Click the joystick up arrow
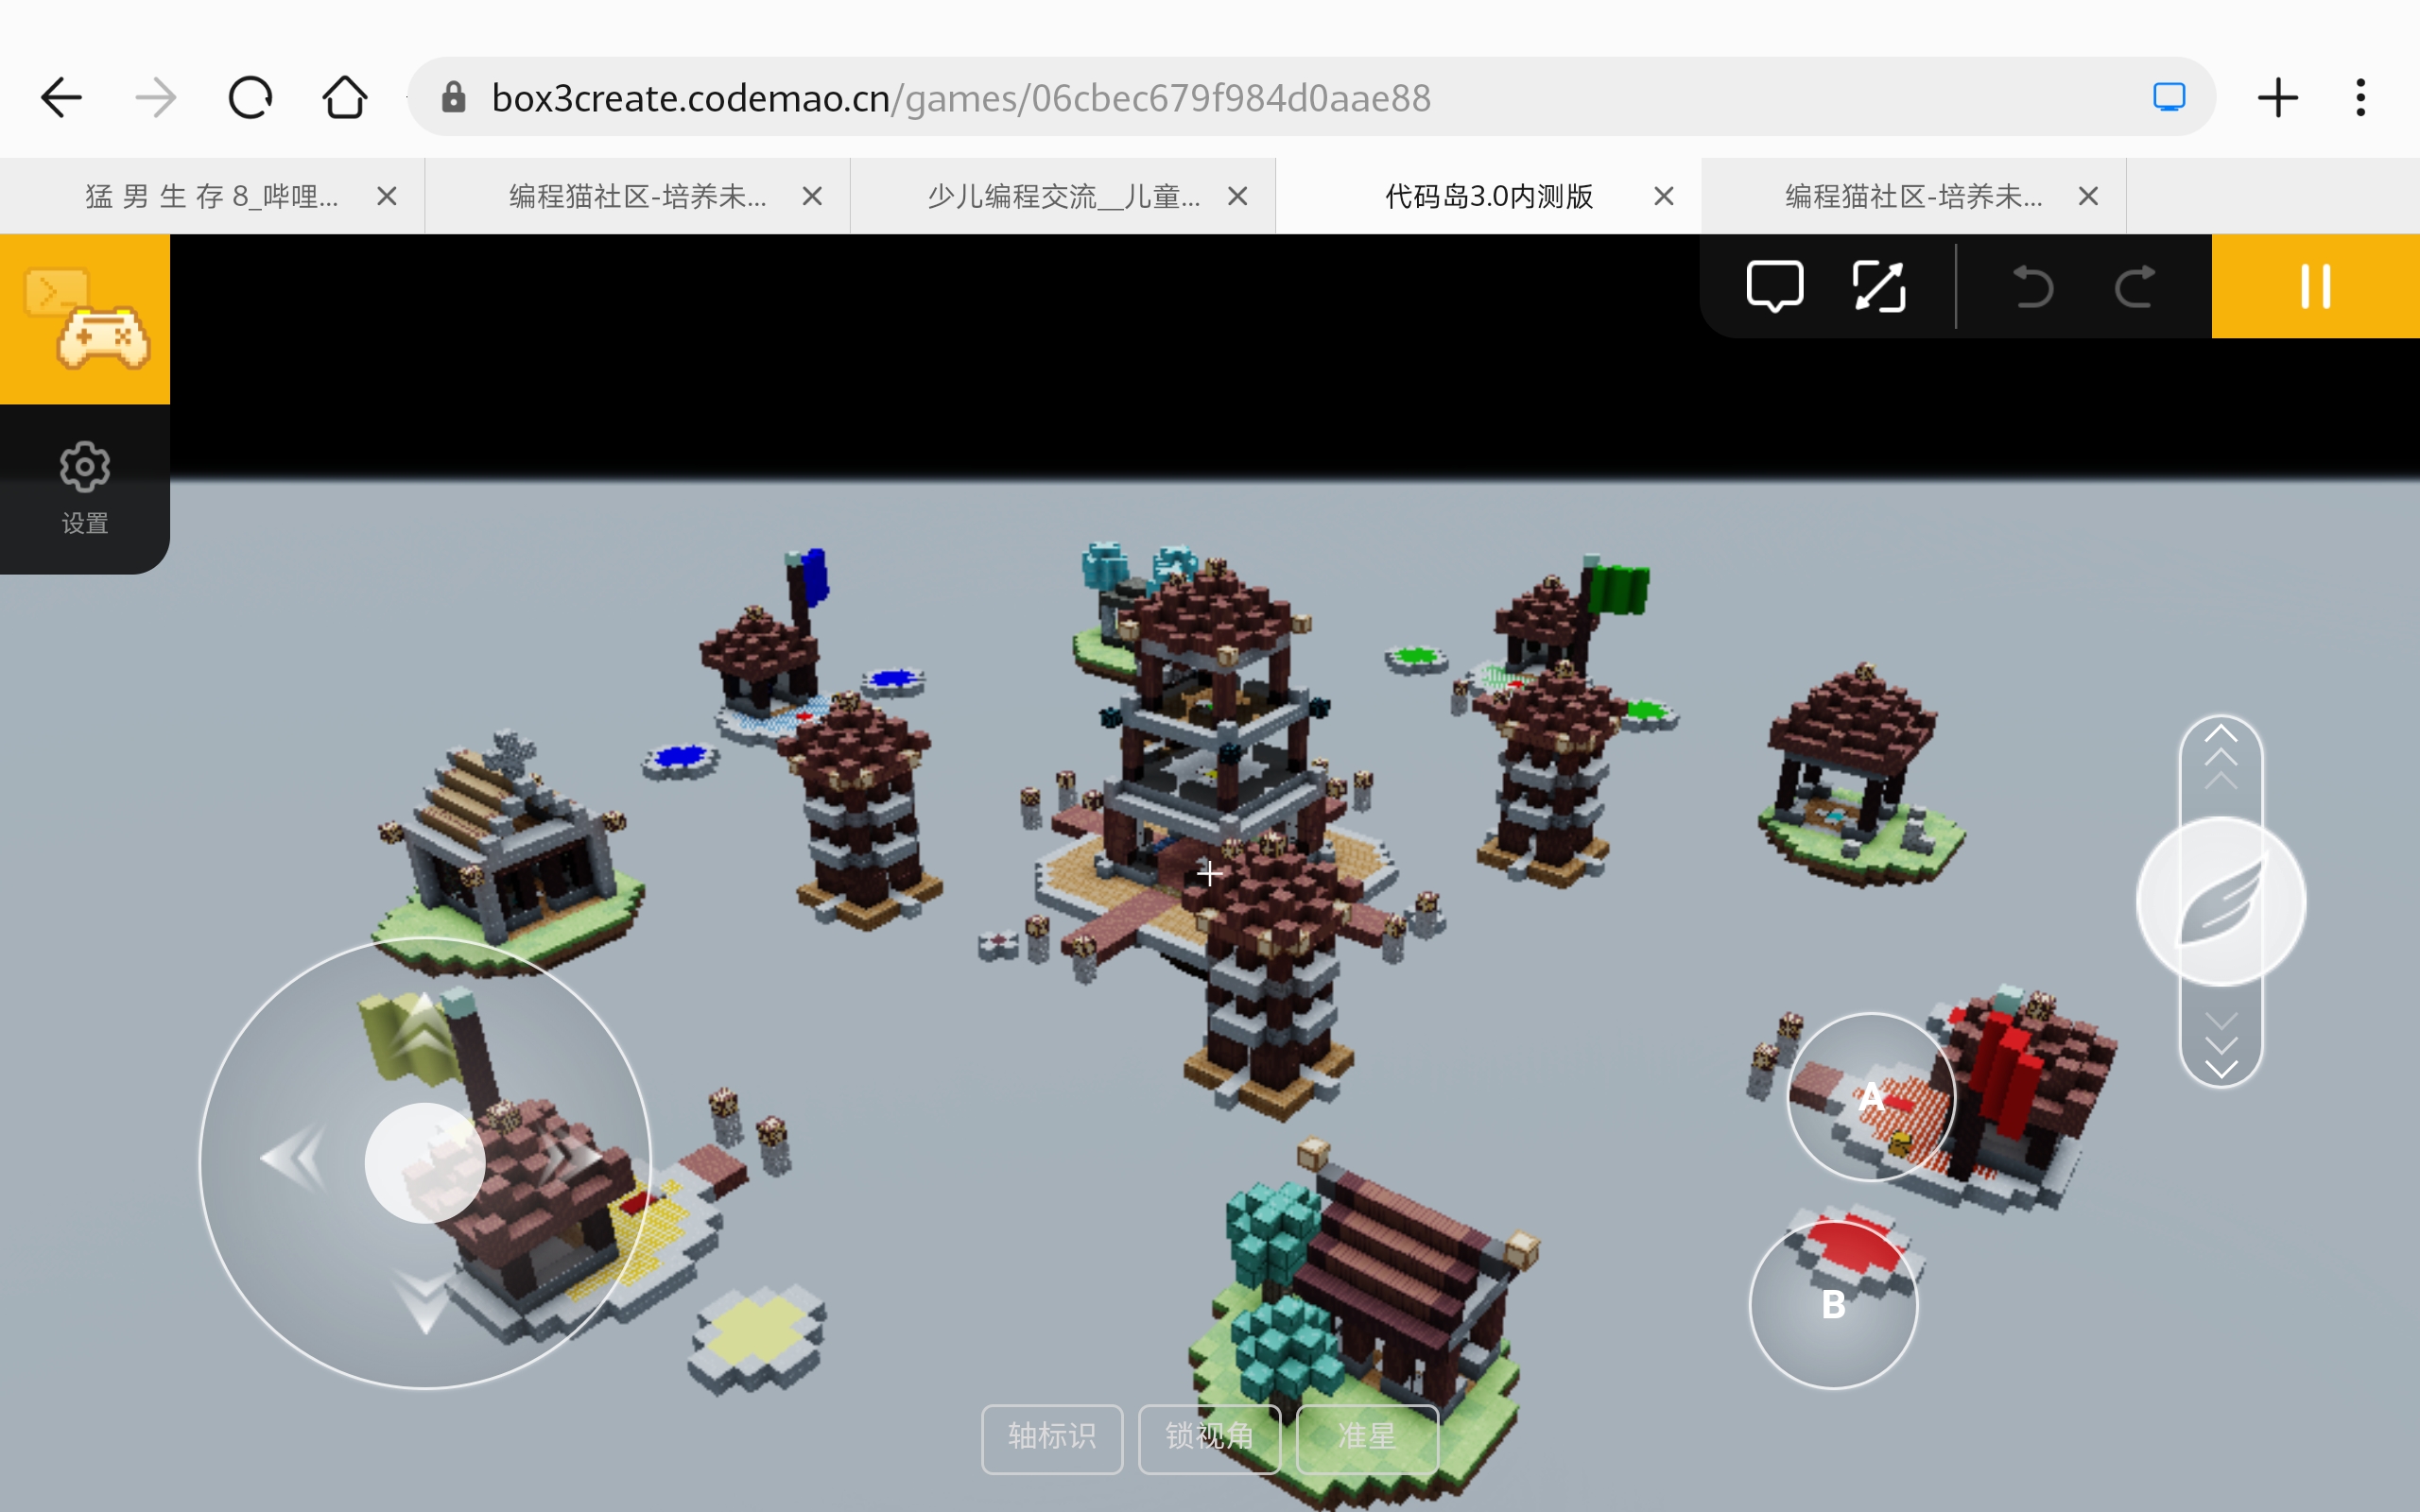This screenshot has width=2420, height=1512. click(424, 1027)
